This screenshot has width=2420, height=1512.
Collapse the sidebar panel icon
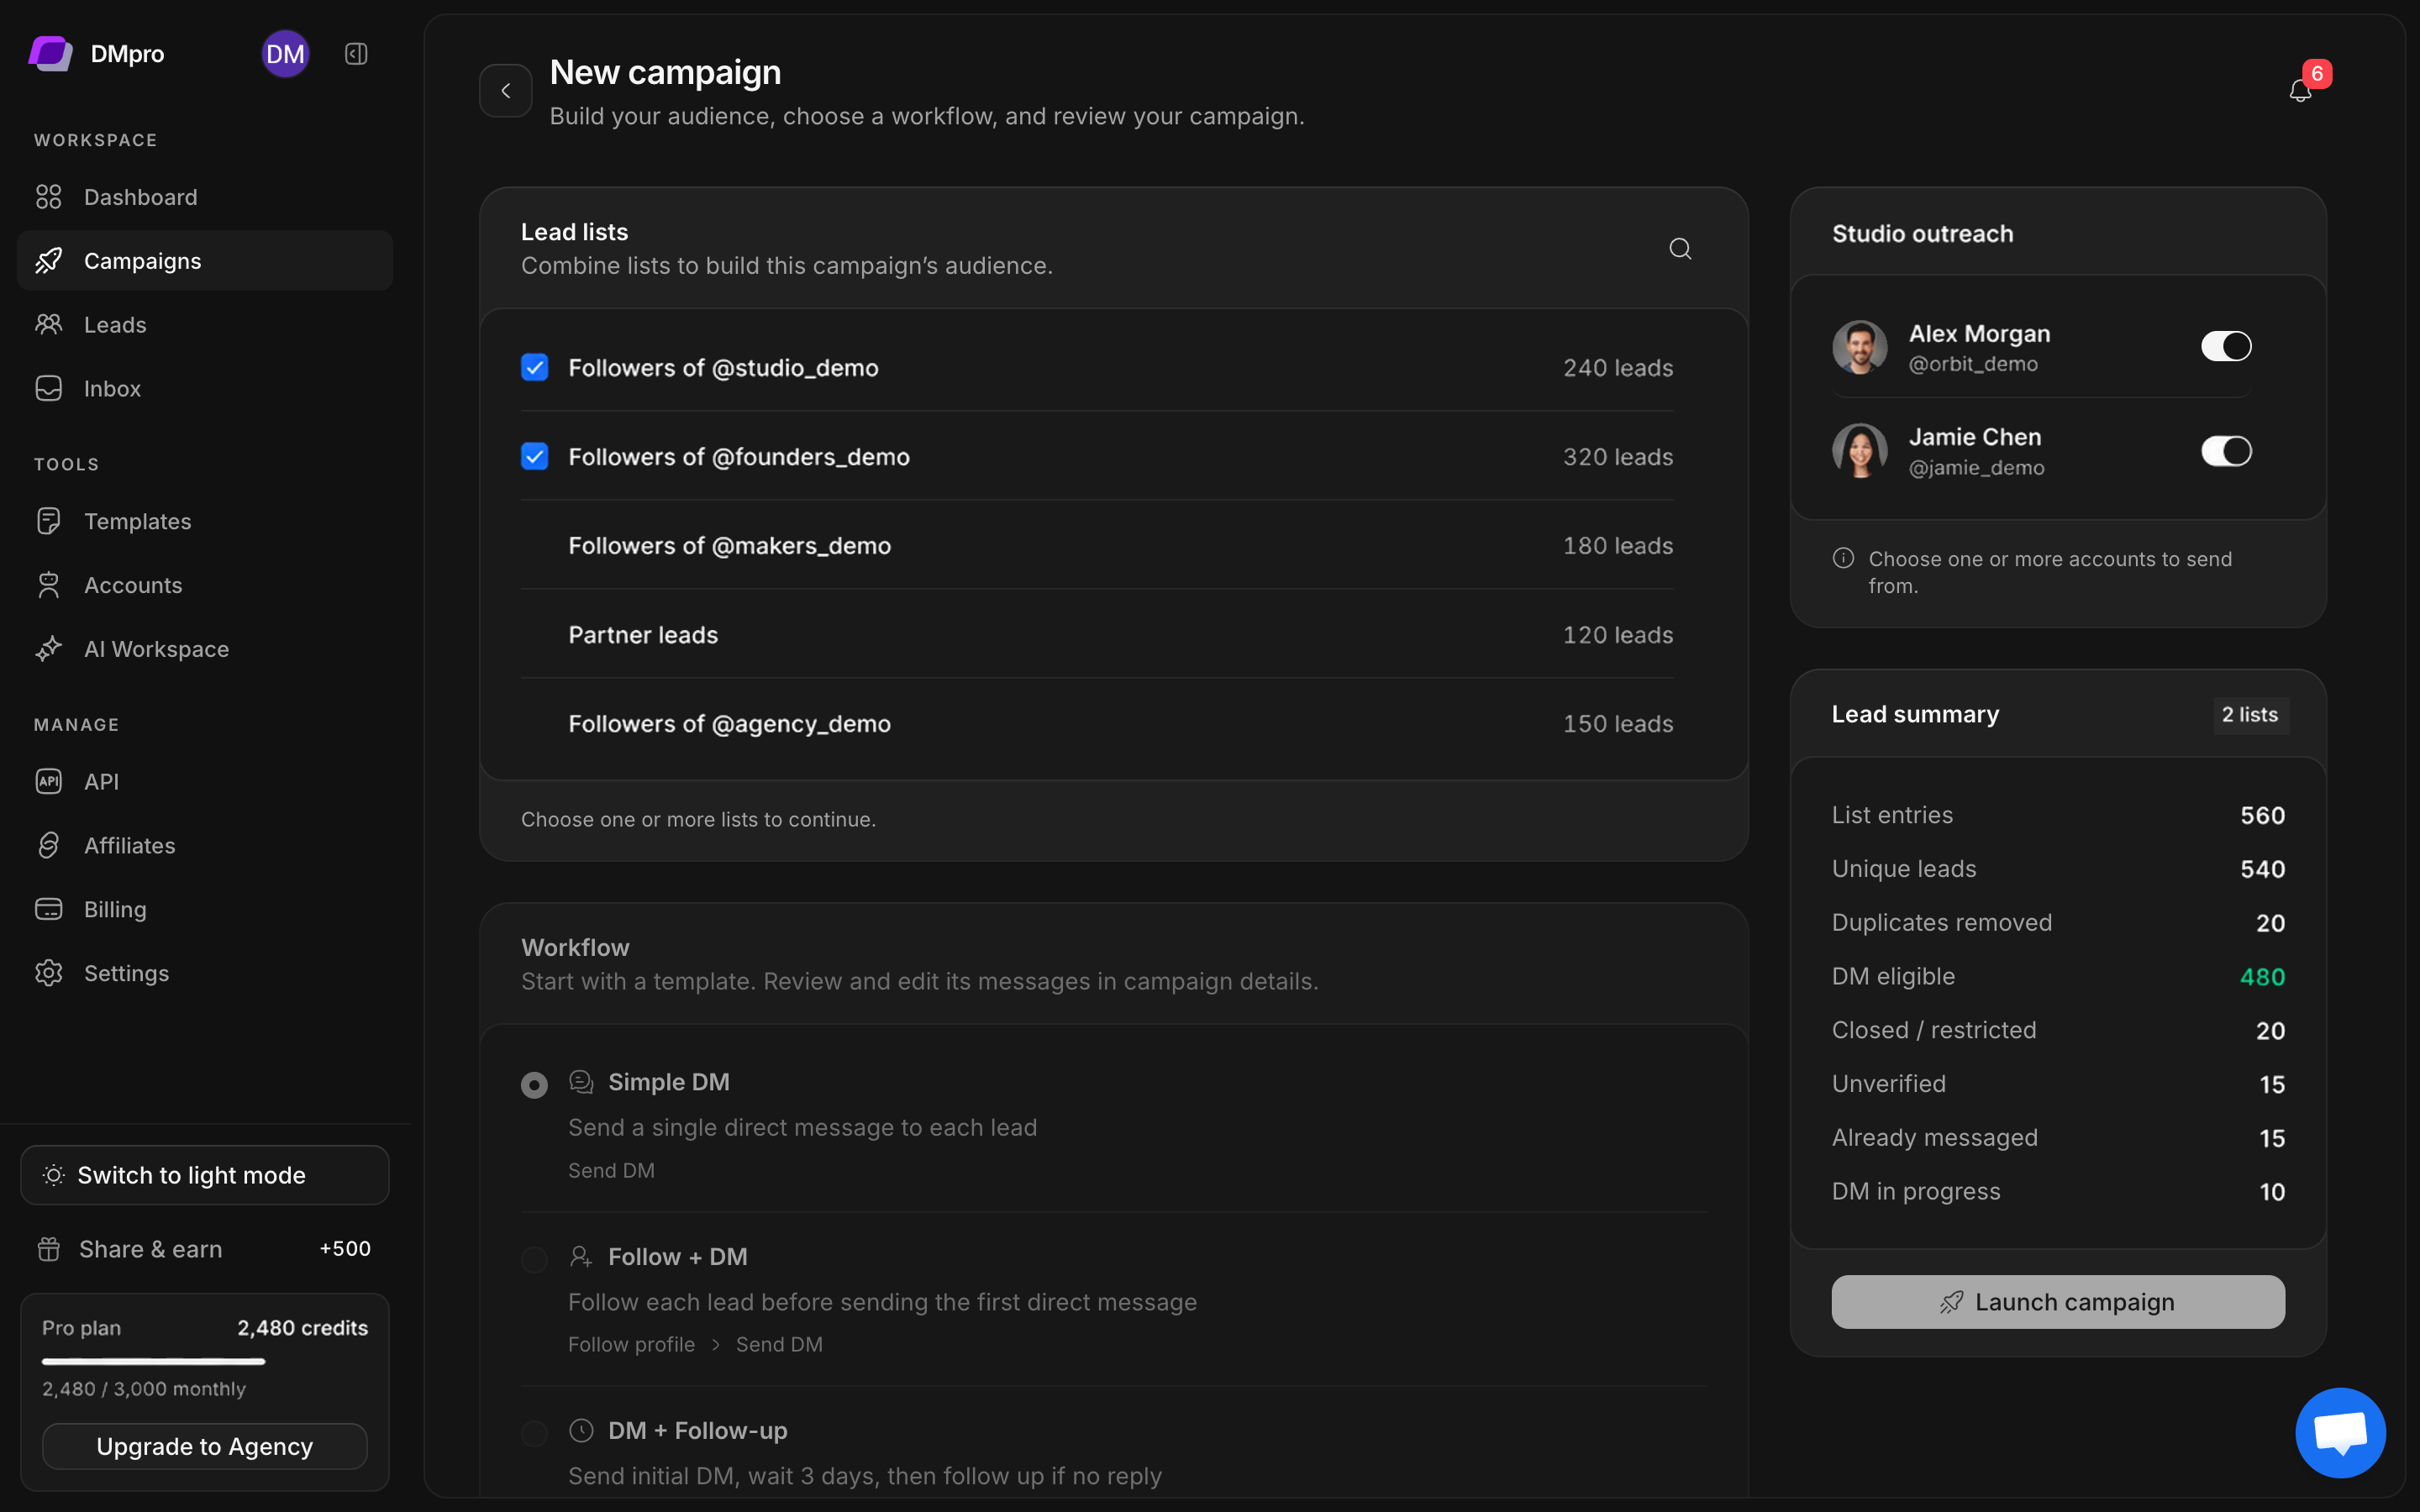point(356,54)
